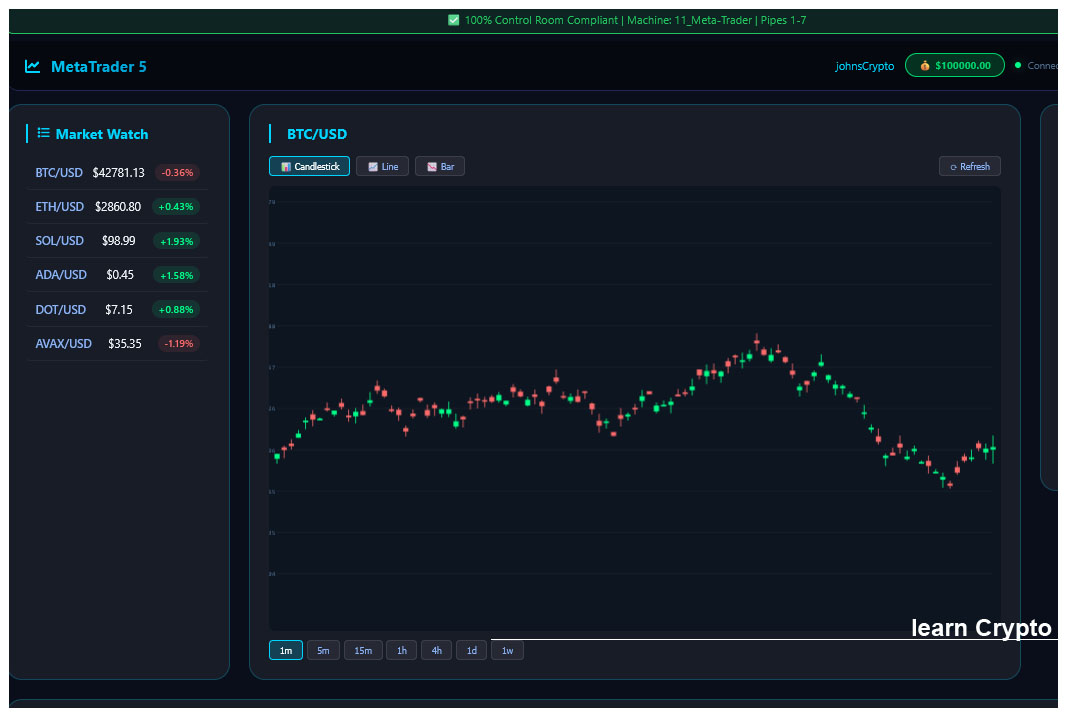Select DOT/USD in Market Watch
Screen dimensions: 1067x718
pyautogui.click(x=117, y=310)
